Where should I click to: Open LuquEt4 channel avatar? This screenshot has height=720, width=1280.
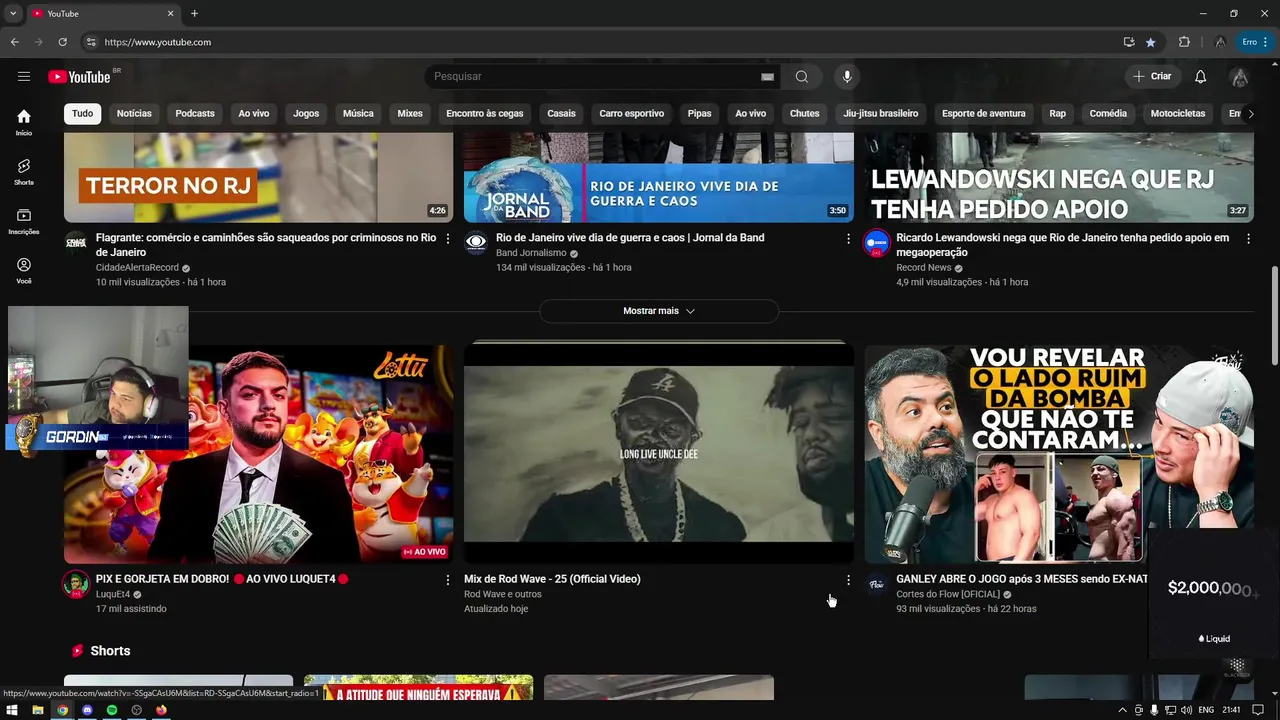(x=76, y=584)
